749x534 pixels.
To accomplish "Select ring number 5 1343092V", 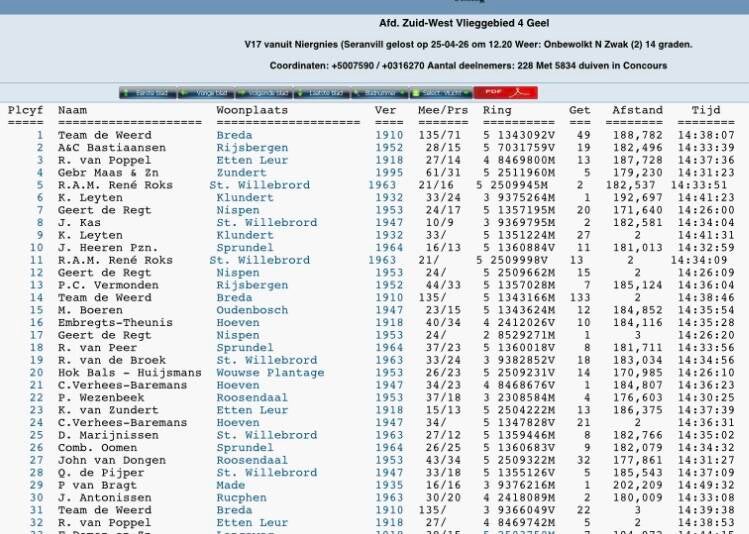I will 519,135.
